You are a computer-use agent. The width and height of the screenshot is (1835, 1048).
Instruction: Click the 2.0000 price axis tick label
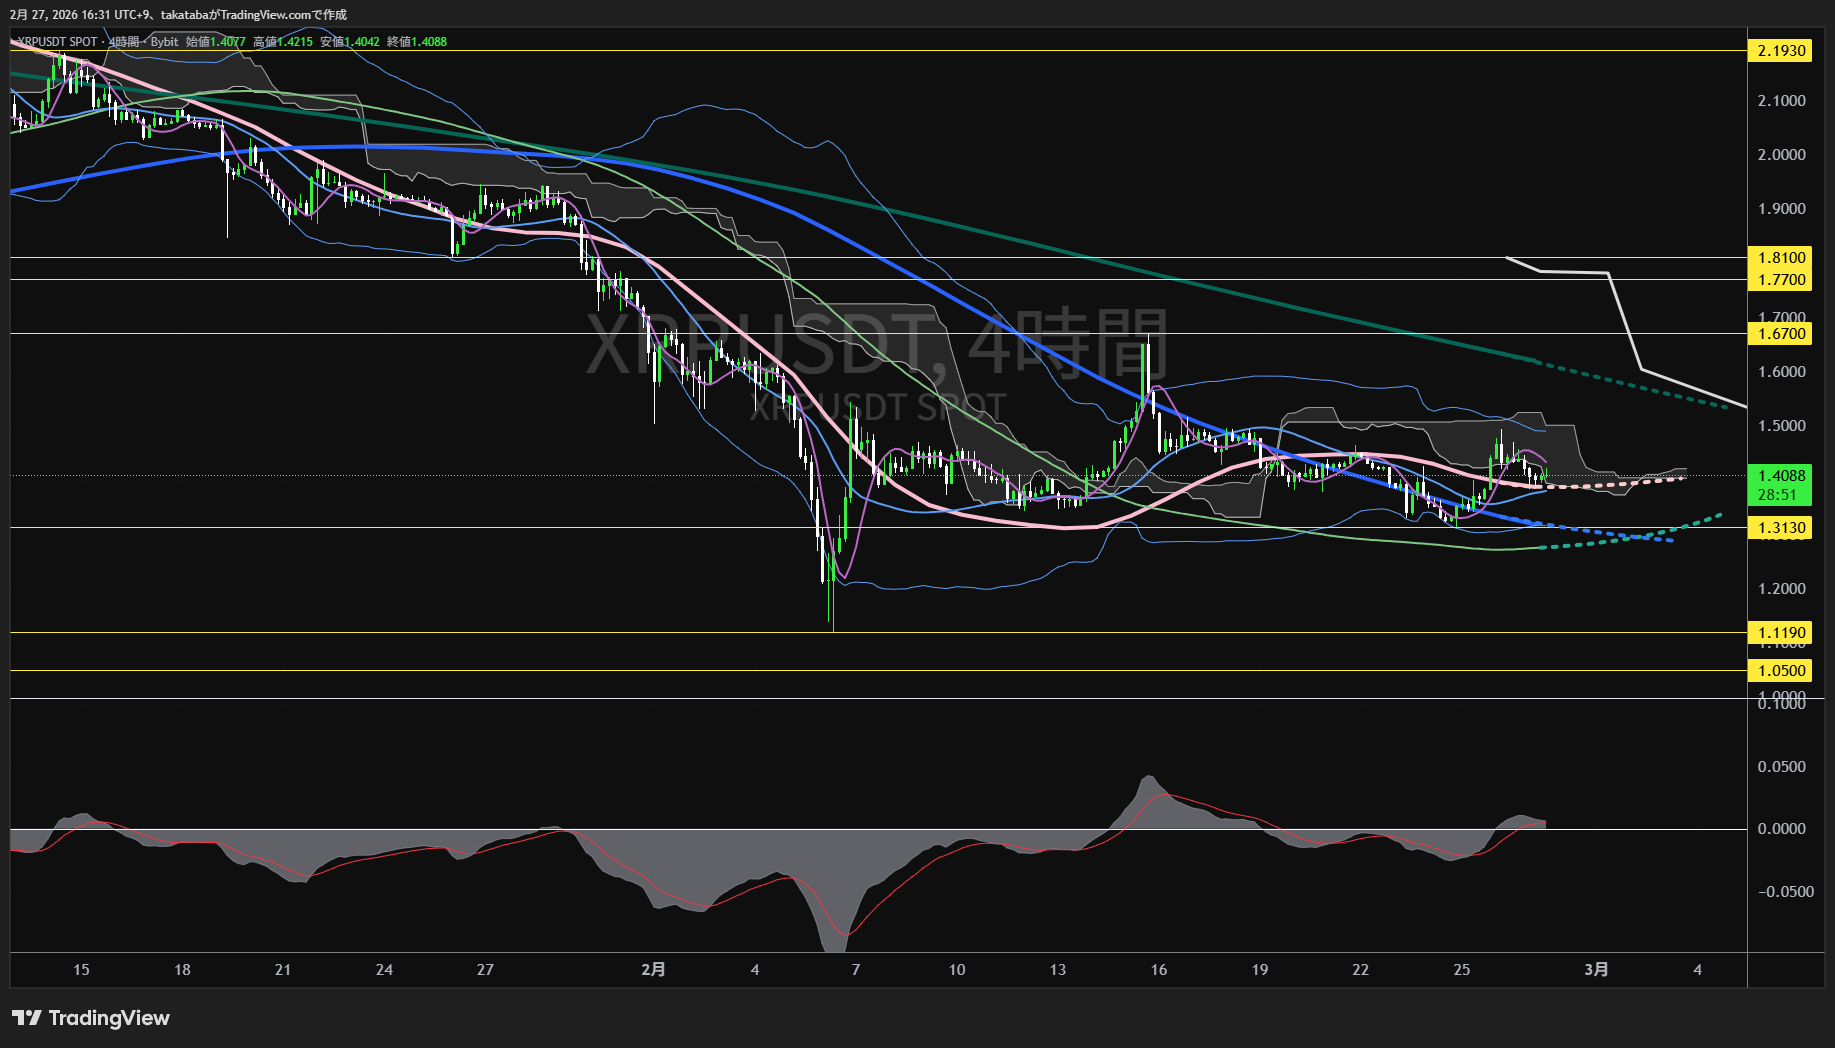pos(1781,155)
